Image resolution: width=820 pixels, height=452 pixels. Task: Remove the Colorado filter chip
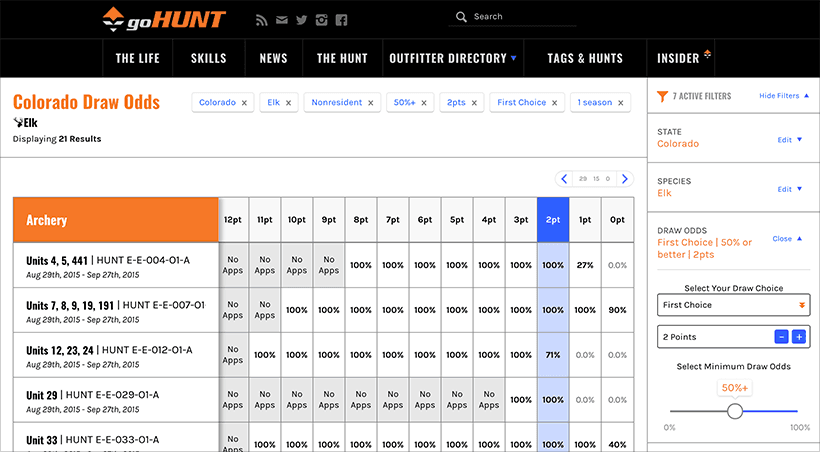[244, 103]
